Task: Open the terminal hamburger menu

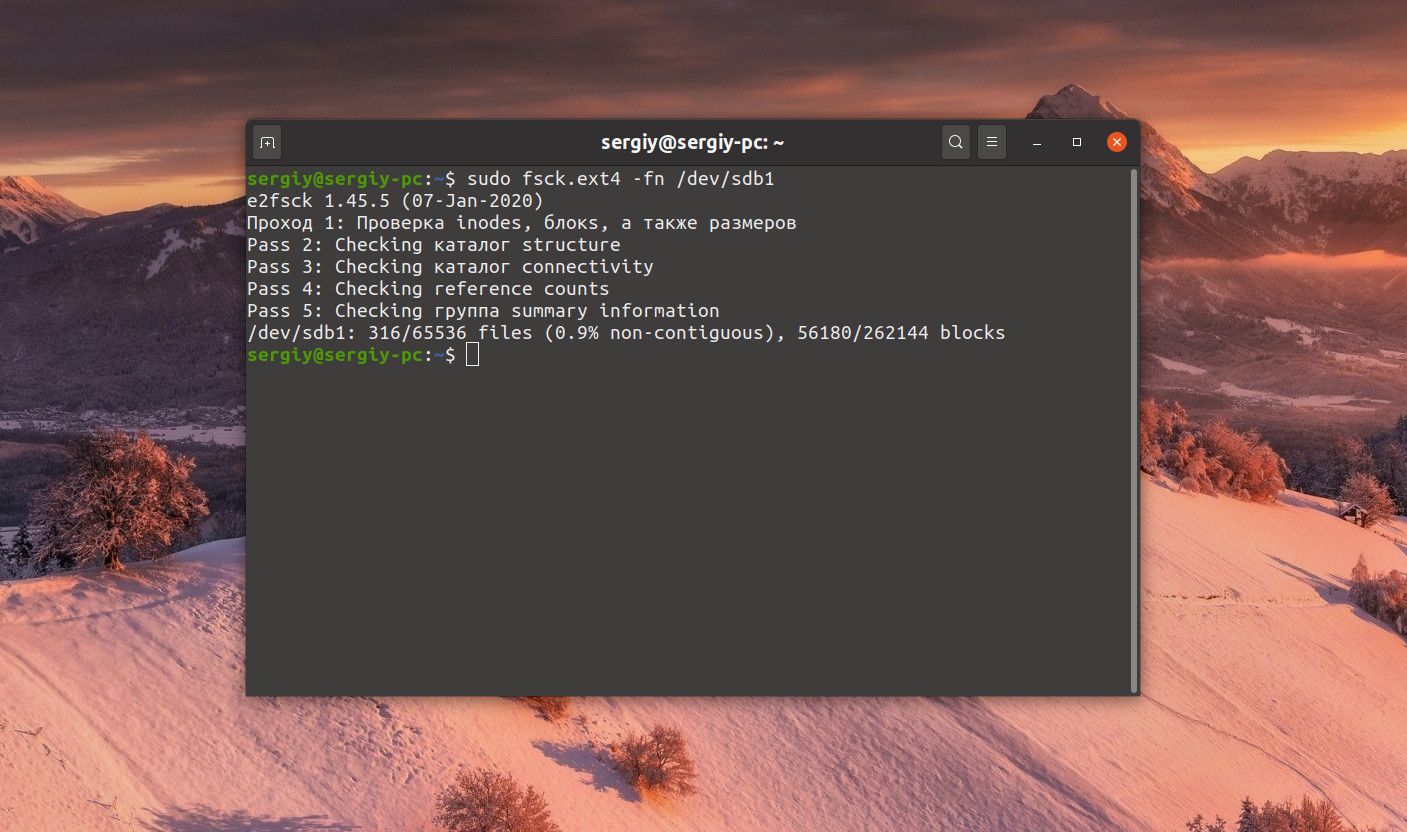Action: coord(992,143)
